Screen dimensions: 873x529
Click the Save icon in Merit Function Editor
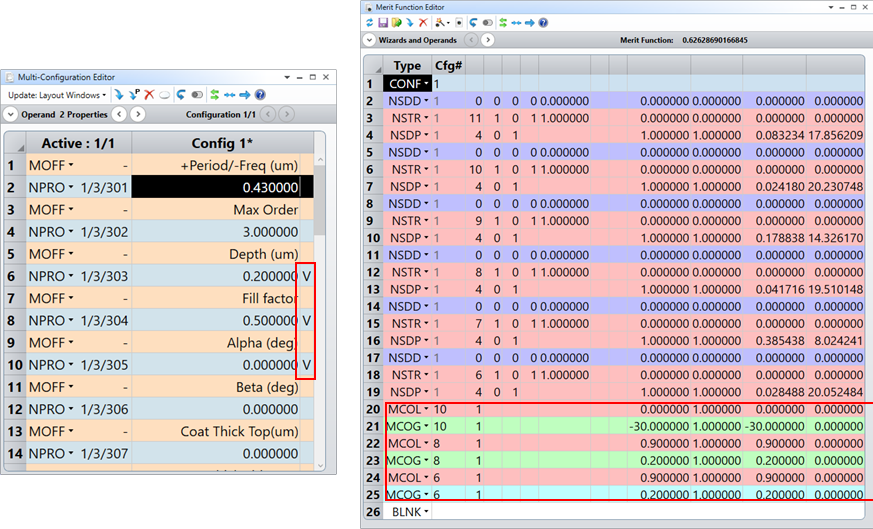click(383, 22)
